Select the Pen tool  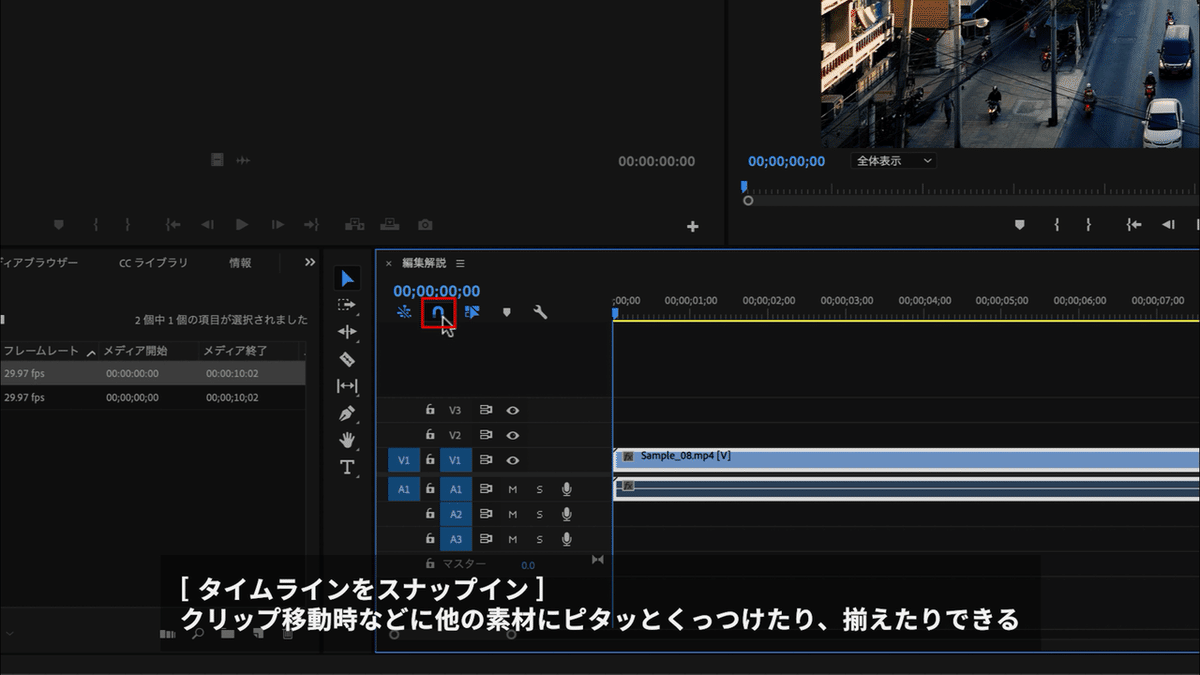tap(347, 413)
